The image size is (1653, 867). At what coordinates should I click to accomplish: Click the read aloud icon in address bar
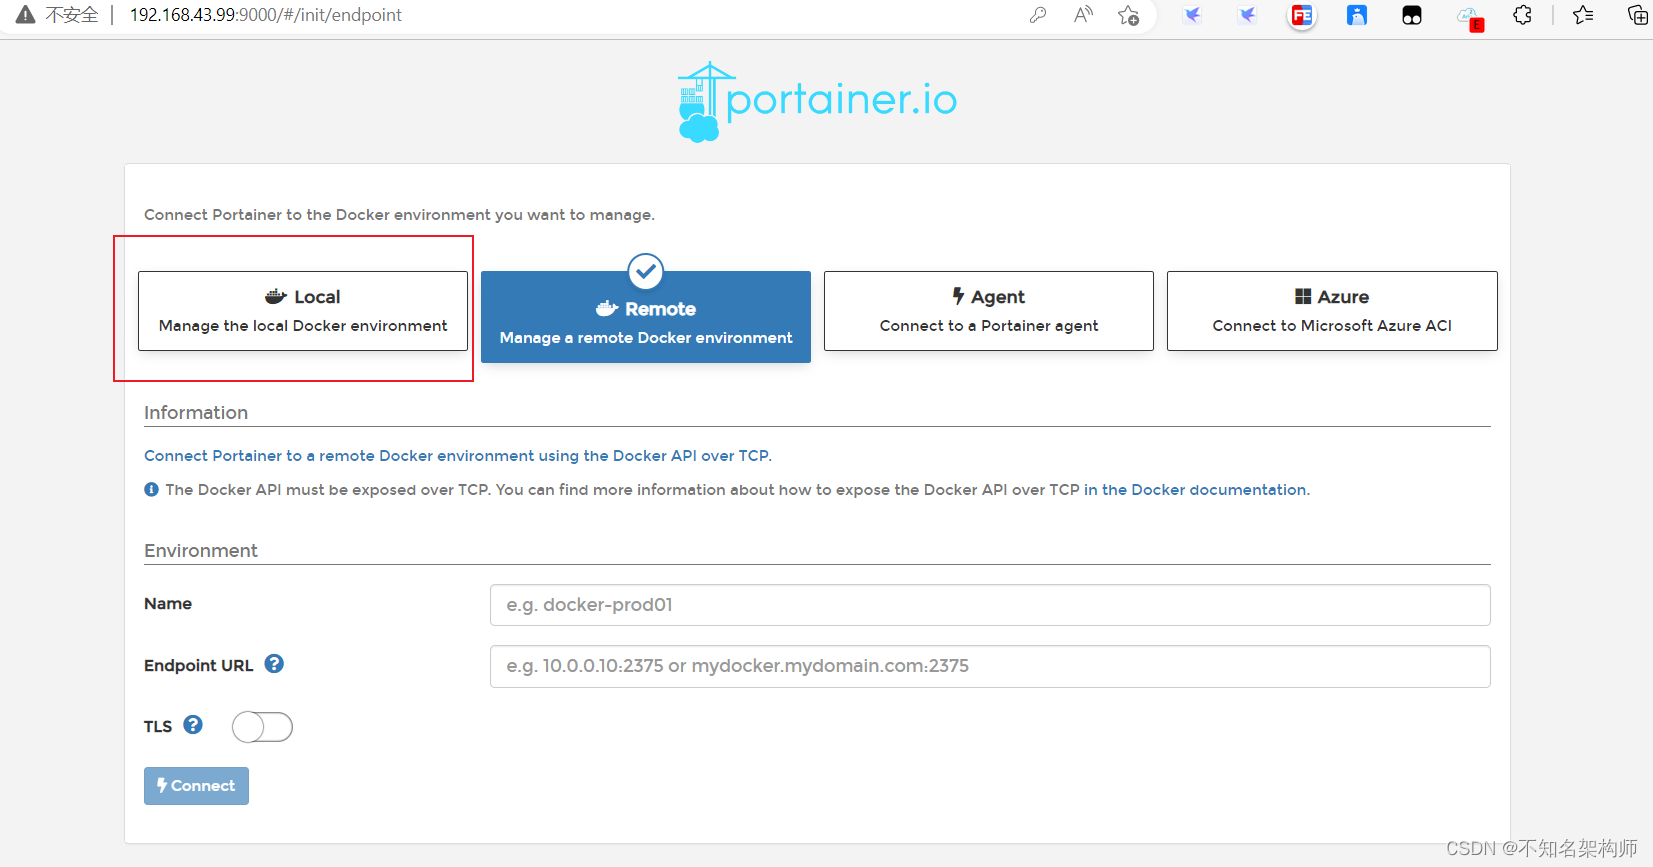pos(1083,15)
